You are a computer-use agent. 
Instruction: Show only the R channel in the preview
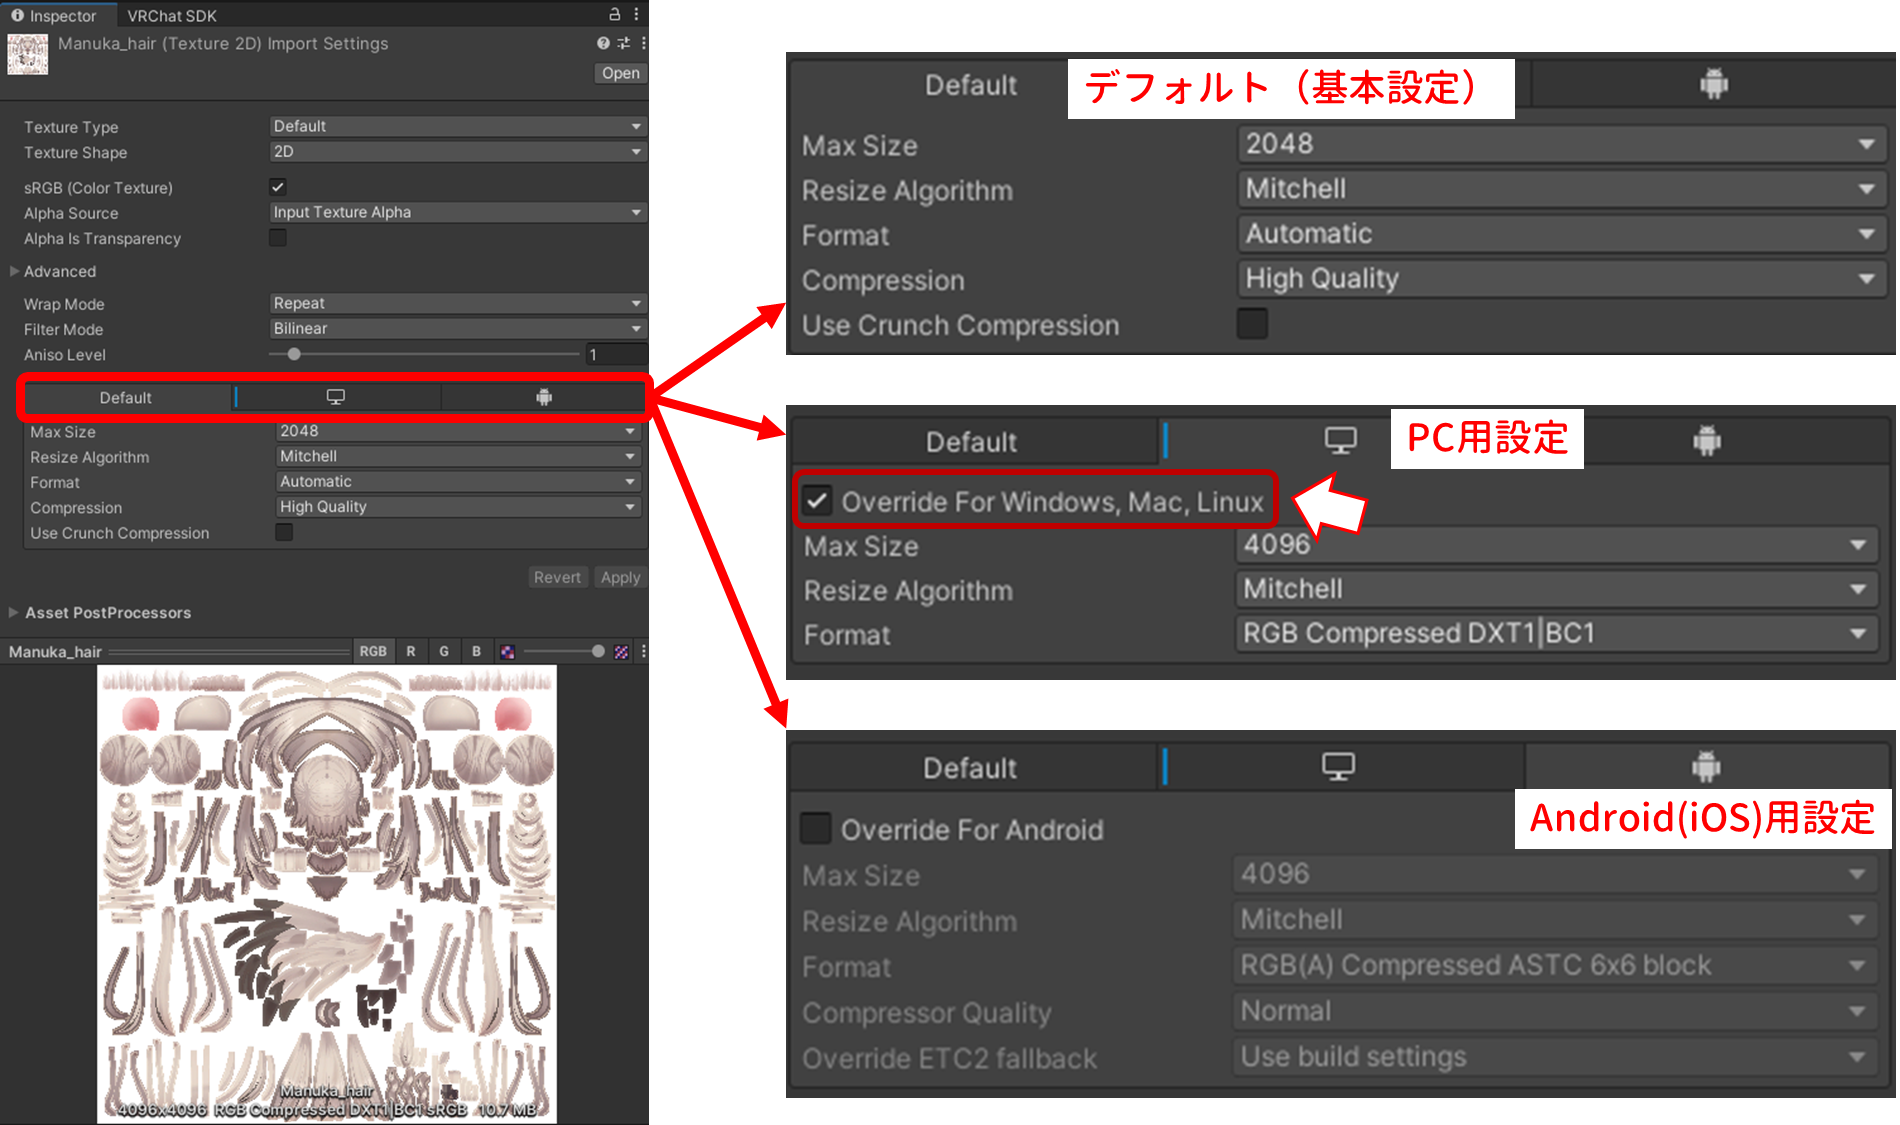410,652
